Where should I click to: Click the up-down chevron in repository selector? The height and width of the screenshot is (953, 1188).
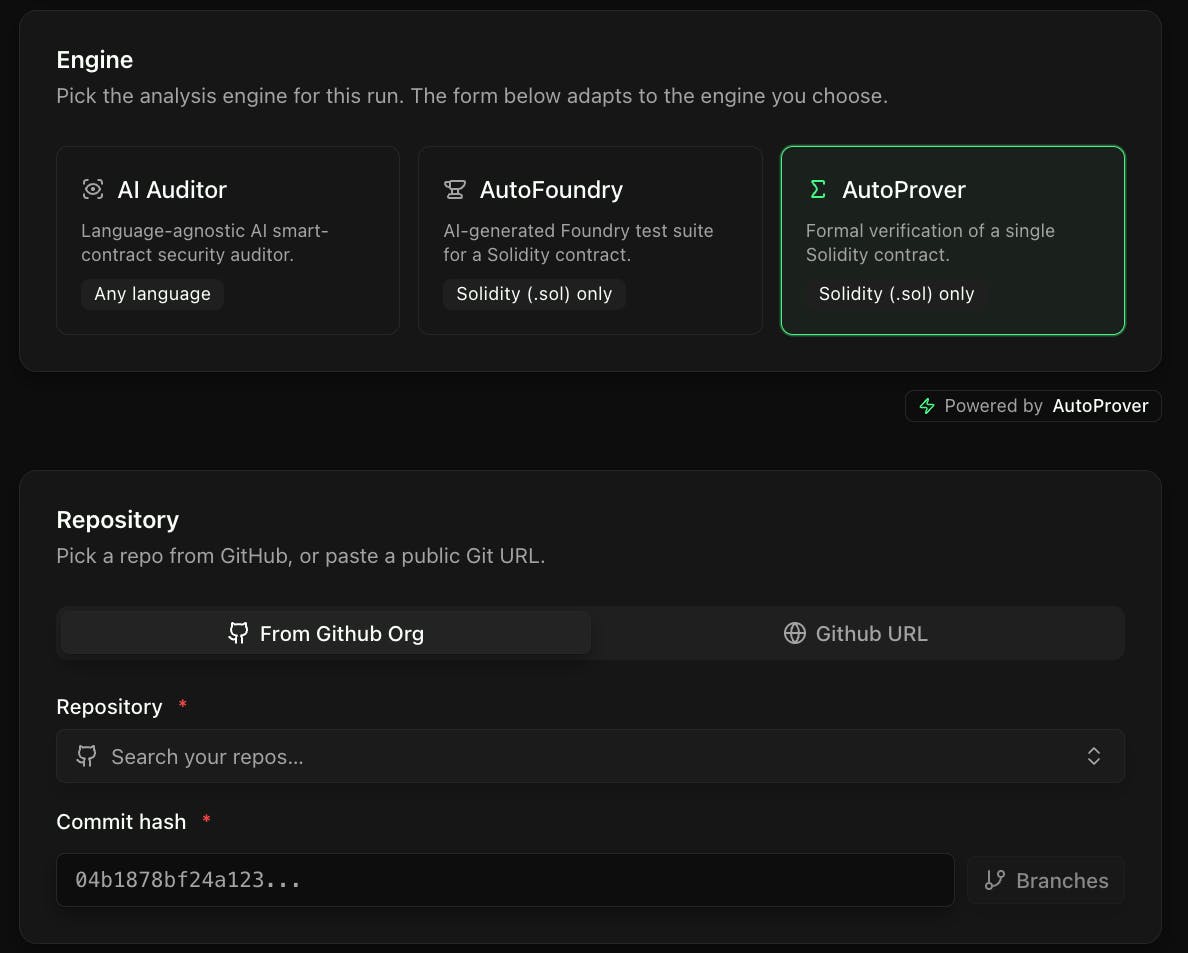pos(1093,756)
